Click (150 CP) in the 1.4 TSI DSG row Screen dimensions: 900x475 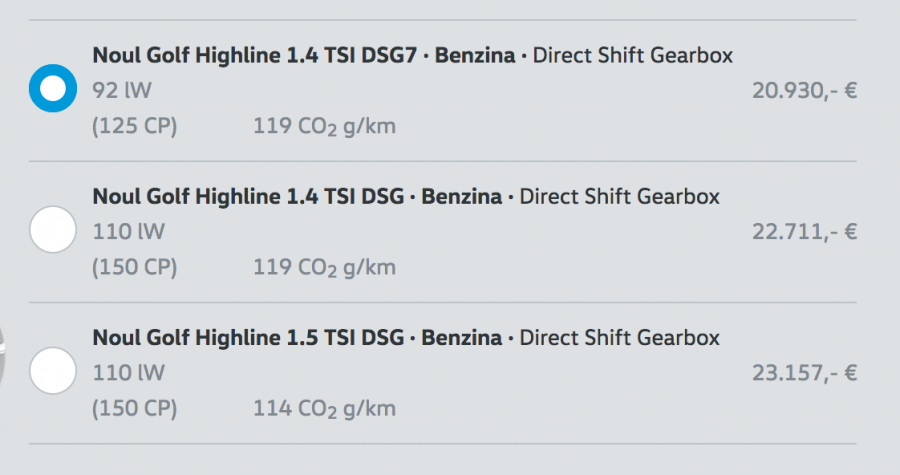coord(135,268)
